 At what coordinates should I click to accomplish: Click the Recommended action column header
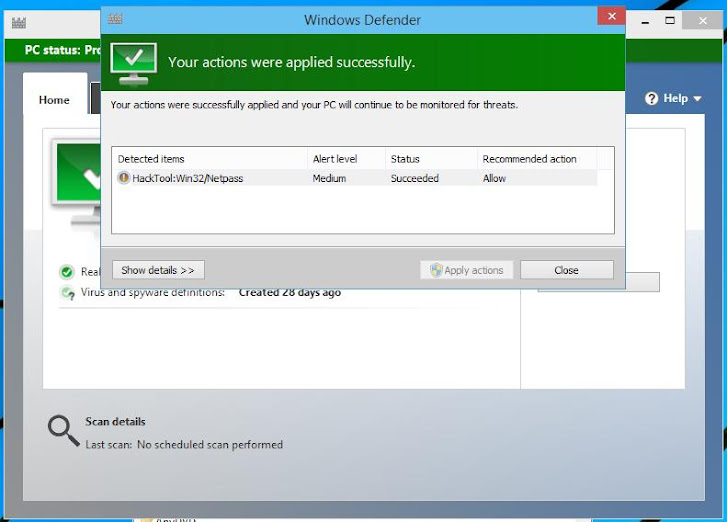pyautogui.click(x=537, y=159)
